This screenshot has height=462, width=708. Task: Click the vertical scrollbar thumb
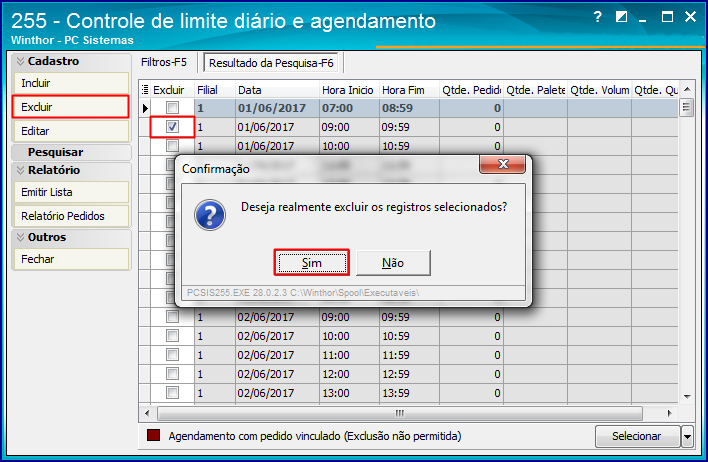[687, 107]
